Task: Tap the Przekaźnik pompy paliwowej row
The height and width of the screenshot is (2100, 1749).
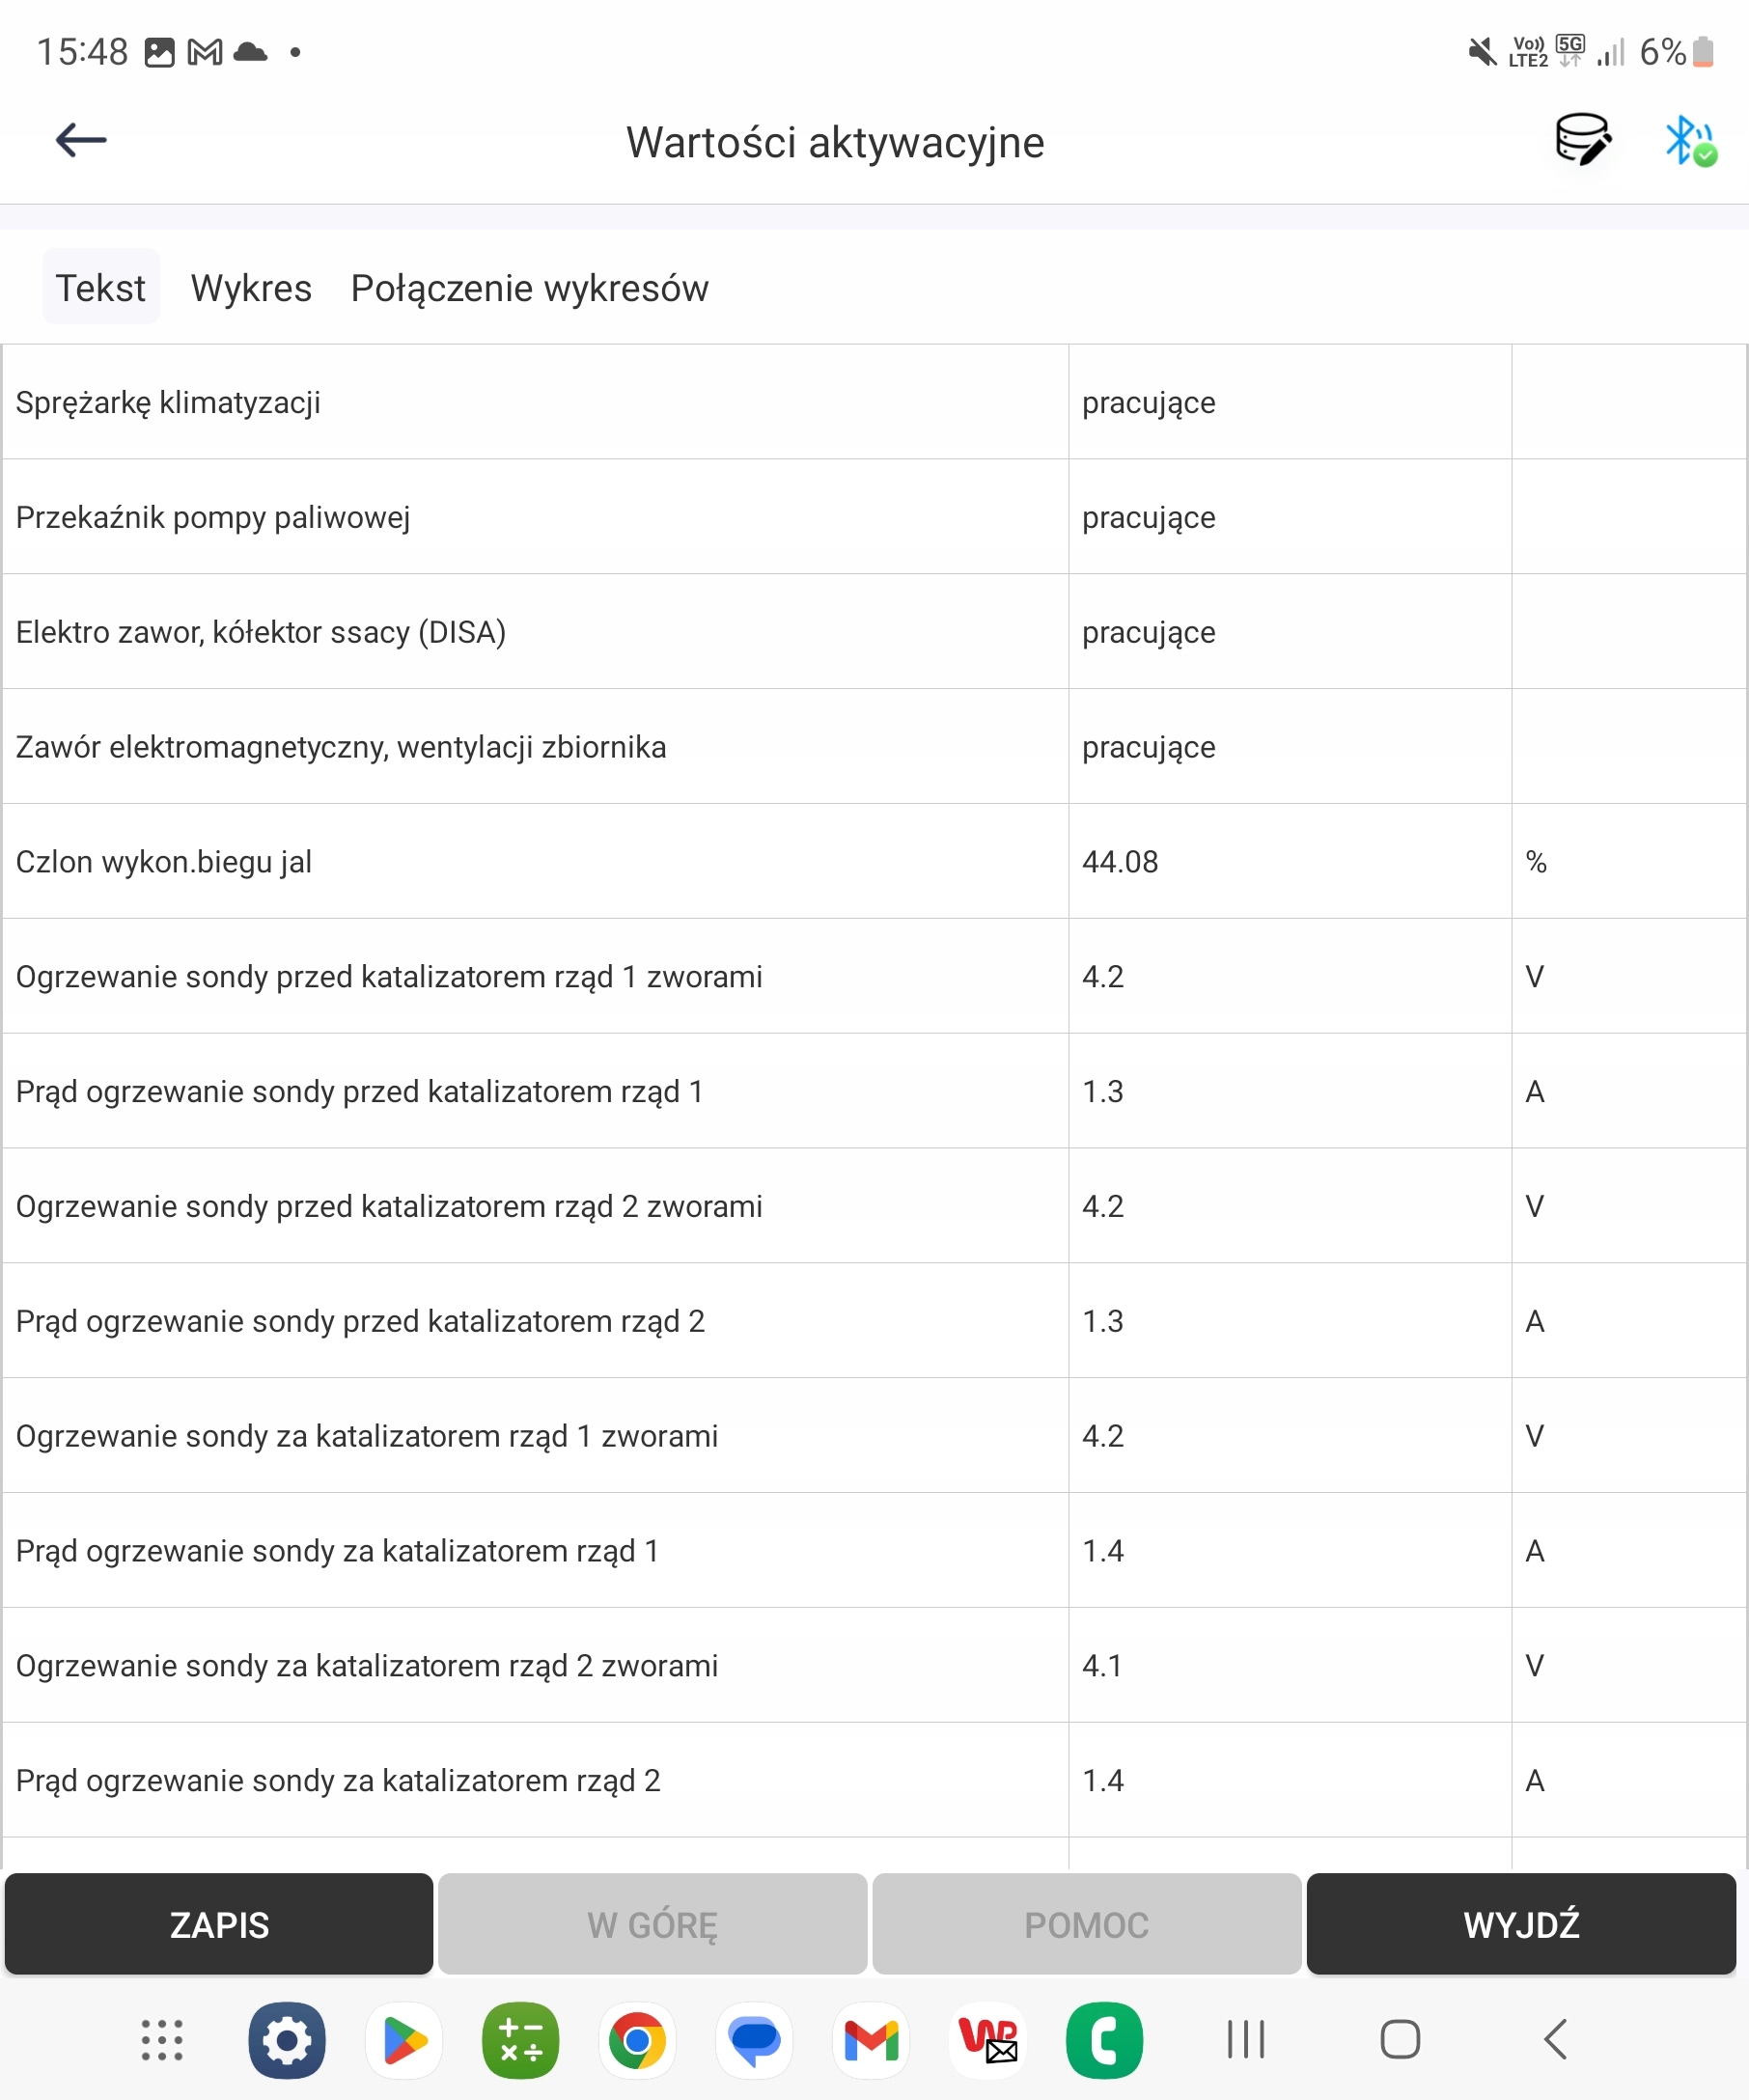Action: 534,517
